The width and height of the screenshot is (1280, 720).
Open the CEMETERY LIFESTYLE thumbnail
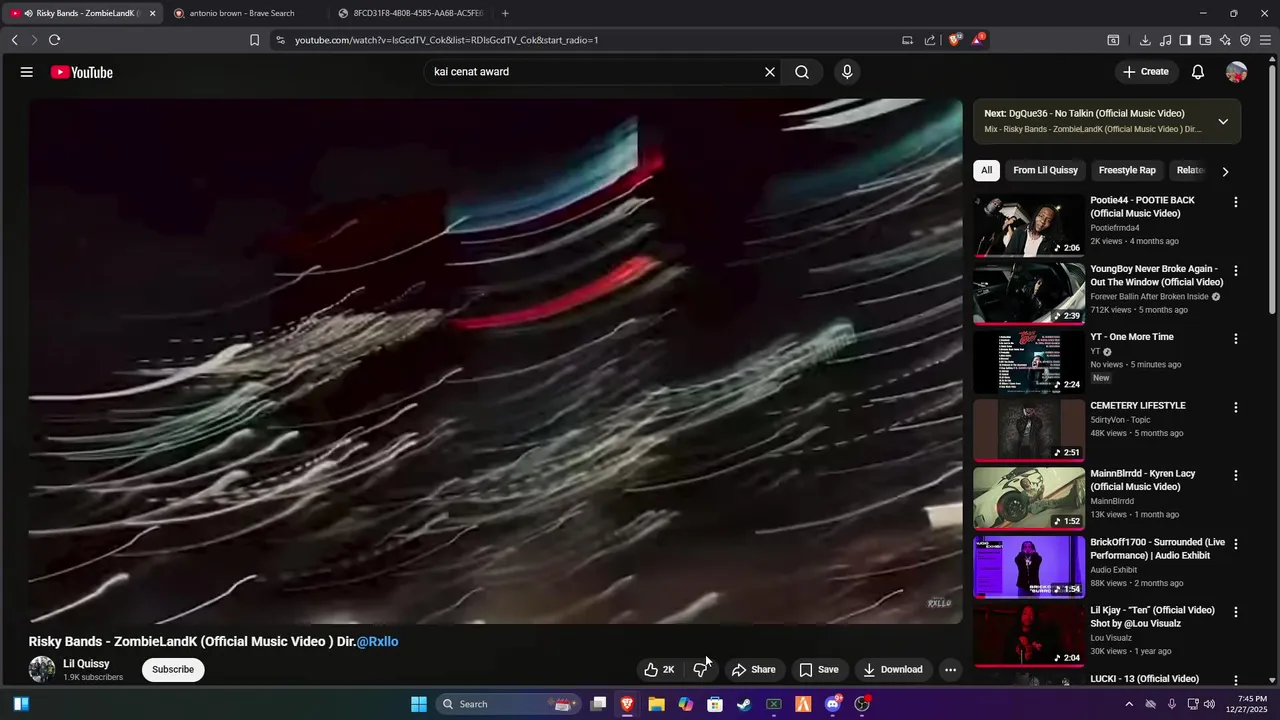(x=1029, y=430)
